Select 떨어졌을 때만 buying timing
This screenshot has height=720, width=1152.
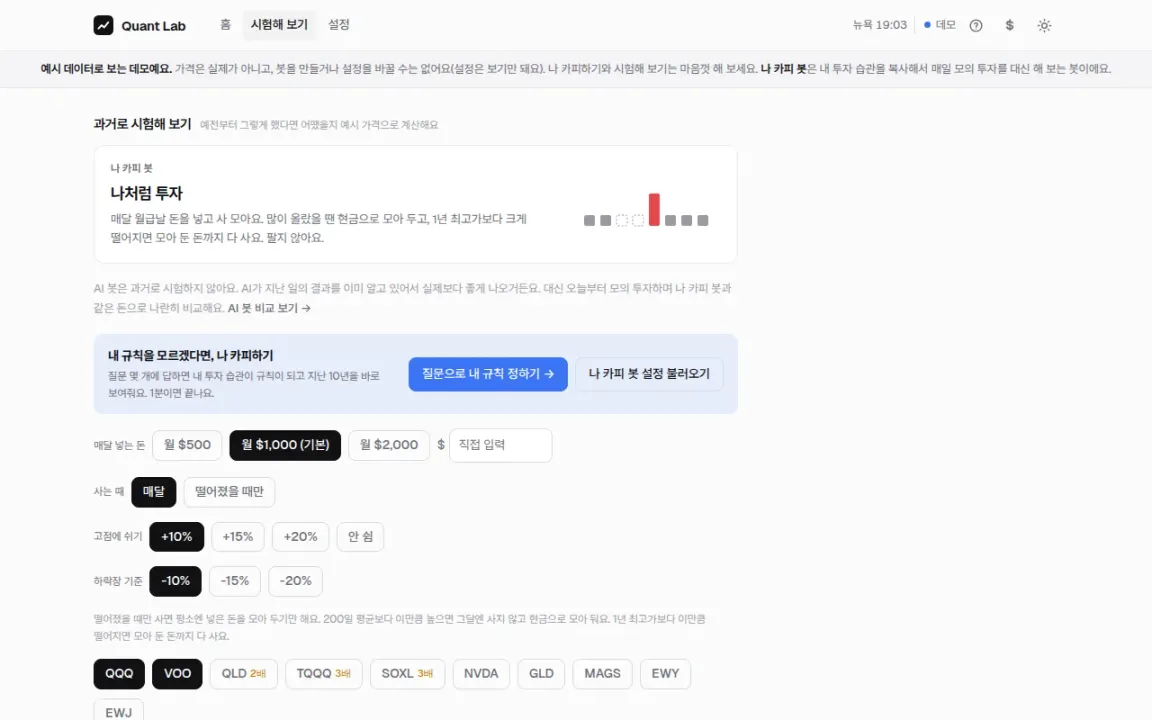pos(229,492)
